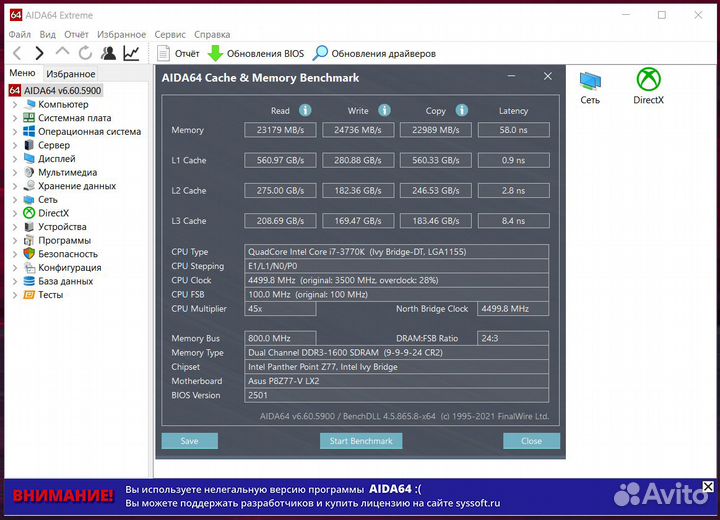Open the DirectX icon in right pane
720x520 pixels.
coord(648,86)
